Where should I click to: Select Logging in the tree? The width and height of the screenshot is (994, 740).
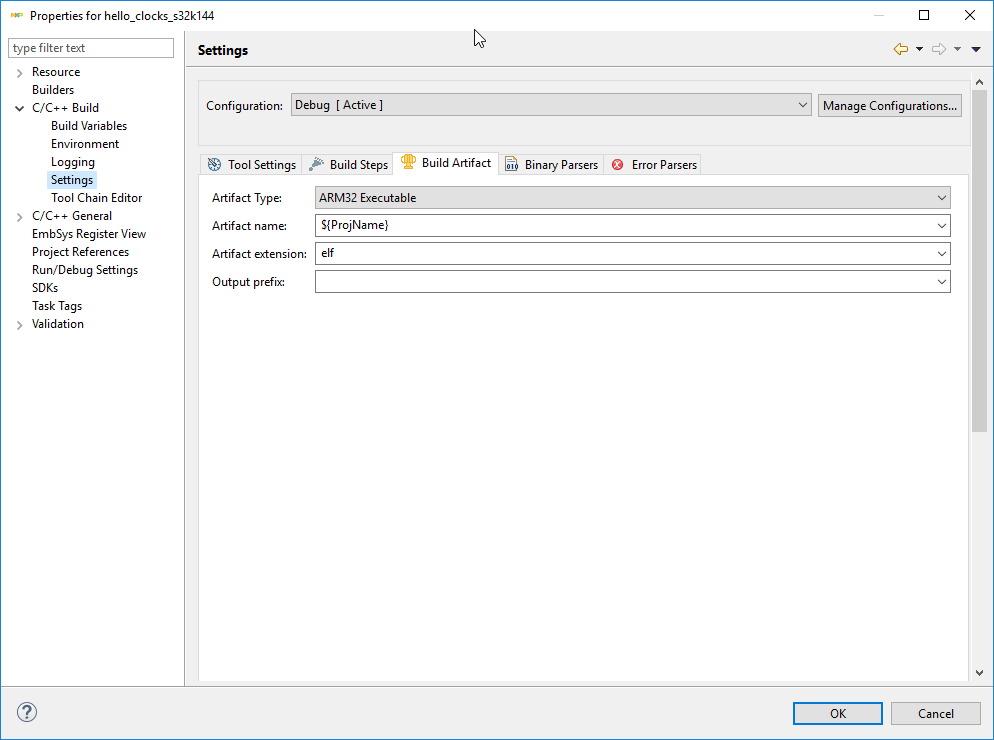pos(73,162)
